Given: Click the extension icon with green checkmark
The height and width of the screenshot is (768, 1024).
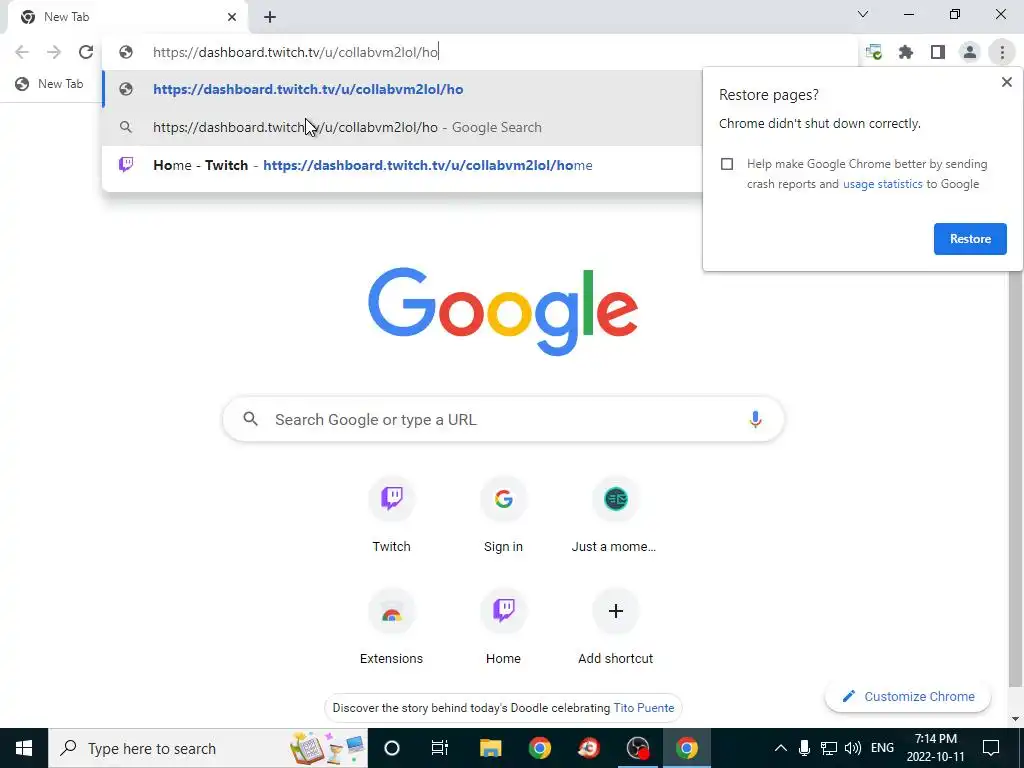Looking at the screenshot, I should [x=874, y=52].
